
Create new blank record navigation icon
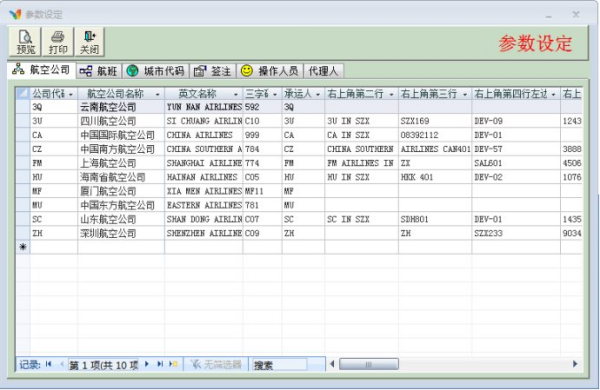pyautogui.click(x=173, y=364)
